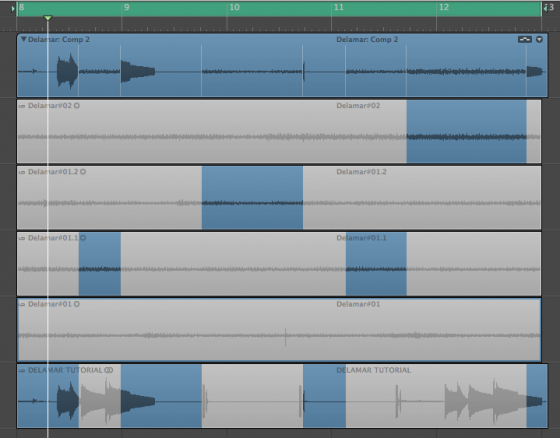
Task: Select DELAMAR TUTORIAL blue segment starting at bar 9
Action: click(161, 396)
